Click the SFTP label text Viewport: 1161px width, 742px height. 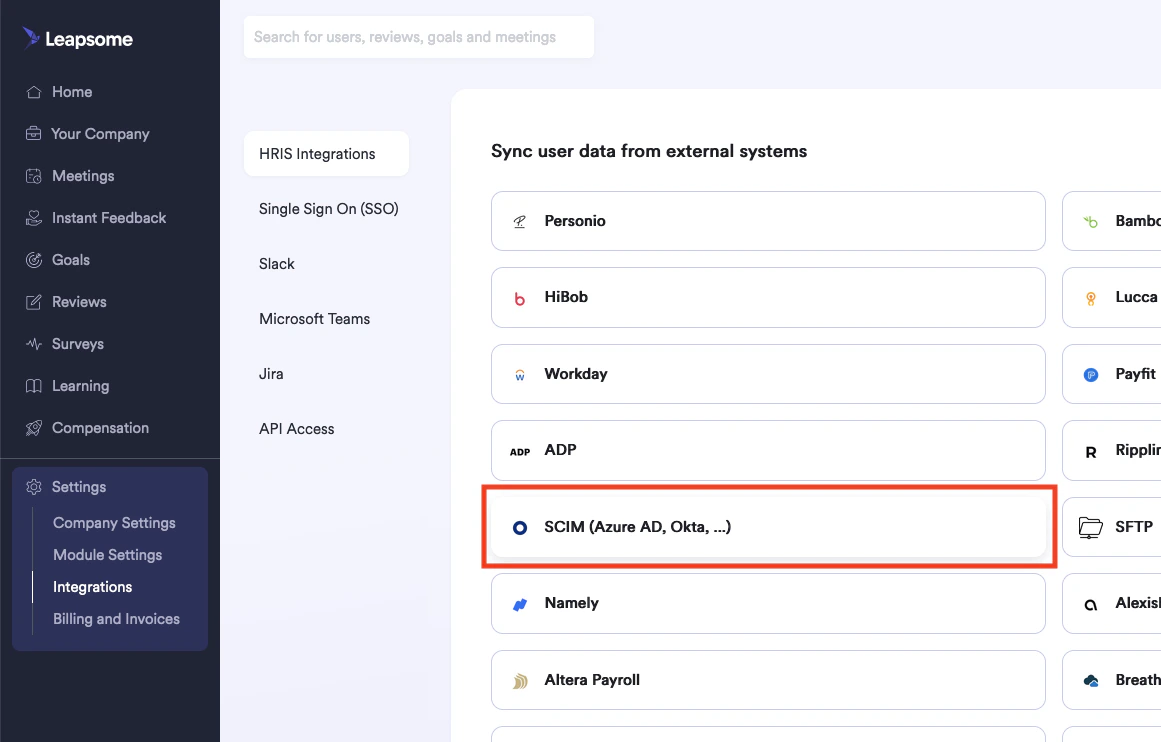(x=1134, y=527)
